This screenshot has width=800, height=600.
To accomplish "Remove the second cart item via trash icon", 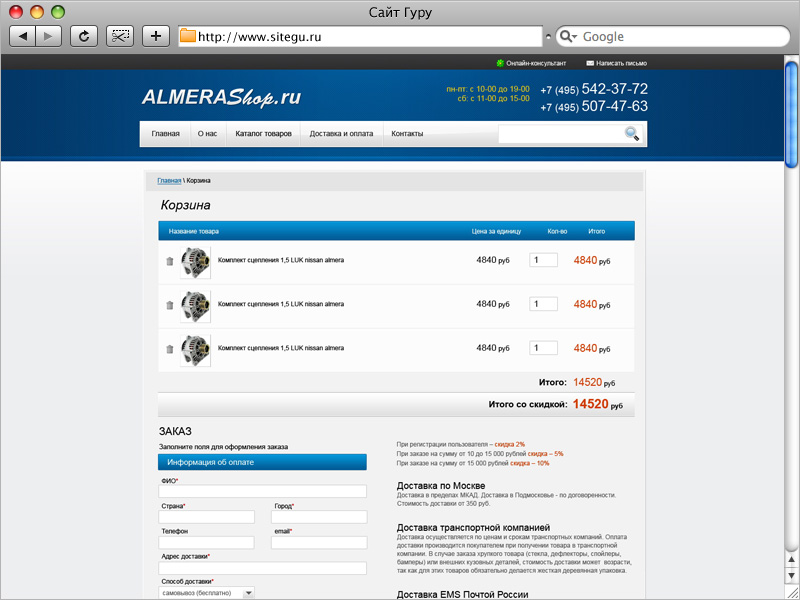I will click(x=170, y=305).
